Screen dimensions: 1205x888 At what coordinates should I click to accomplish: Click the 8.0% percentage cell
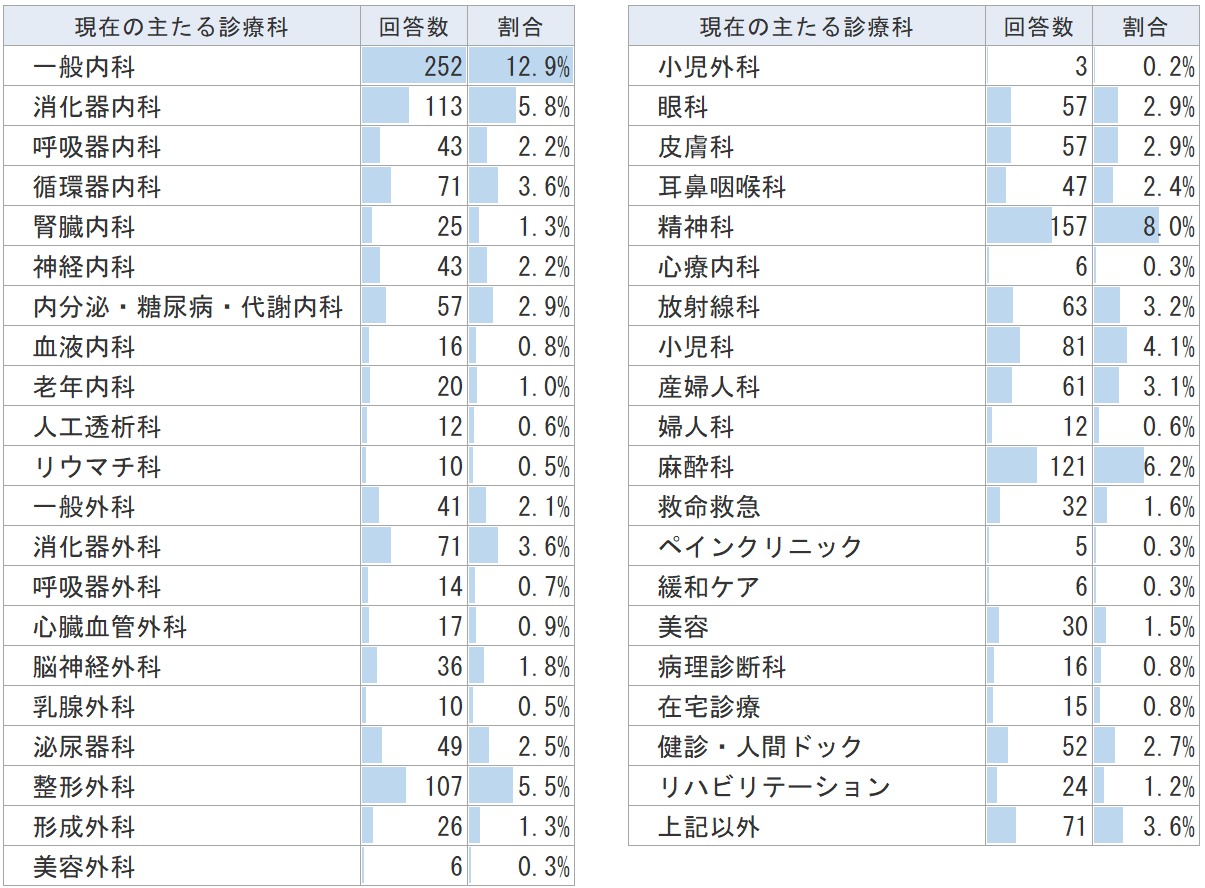coord(1145,227)
